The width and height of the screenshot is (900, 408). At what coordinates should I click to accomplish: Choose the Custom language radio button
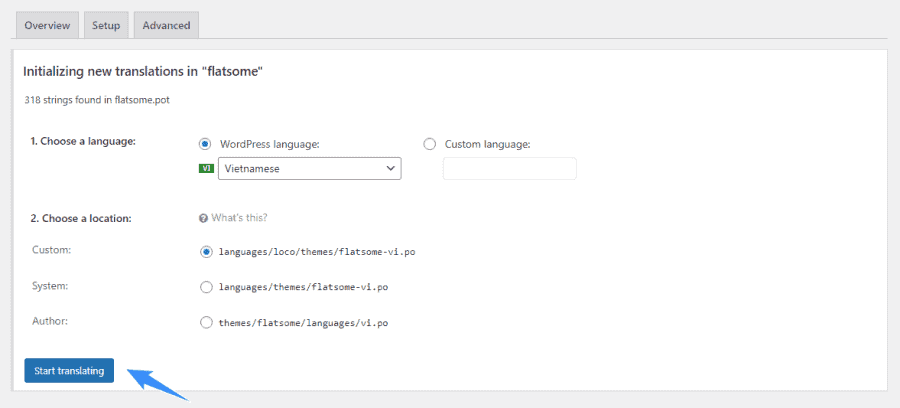[x=430, y=144]
